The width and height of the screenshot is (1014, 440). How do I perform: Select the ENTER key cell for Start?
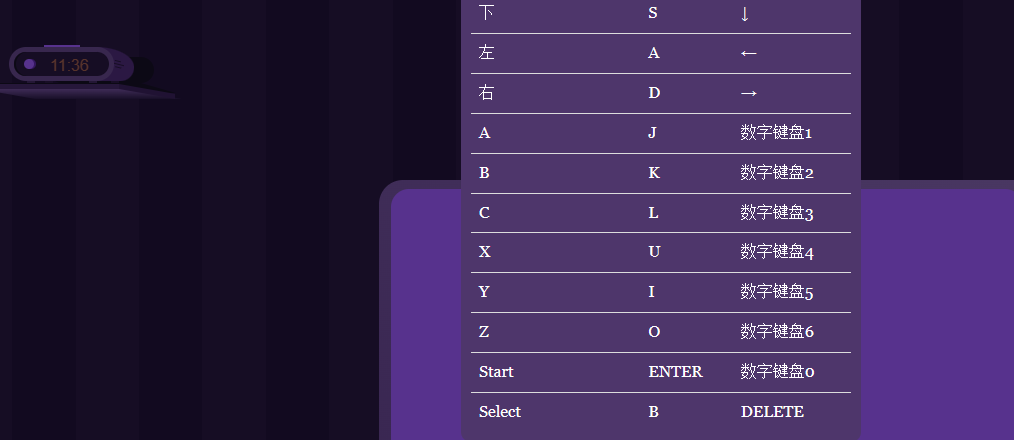(x=675, y=372)
